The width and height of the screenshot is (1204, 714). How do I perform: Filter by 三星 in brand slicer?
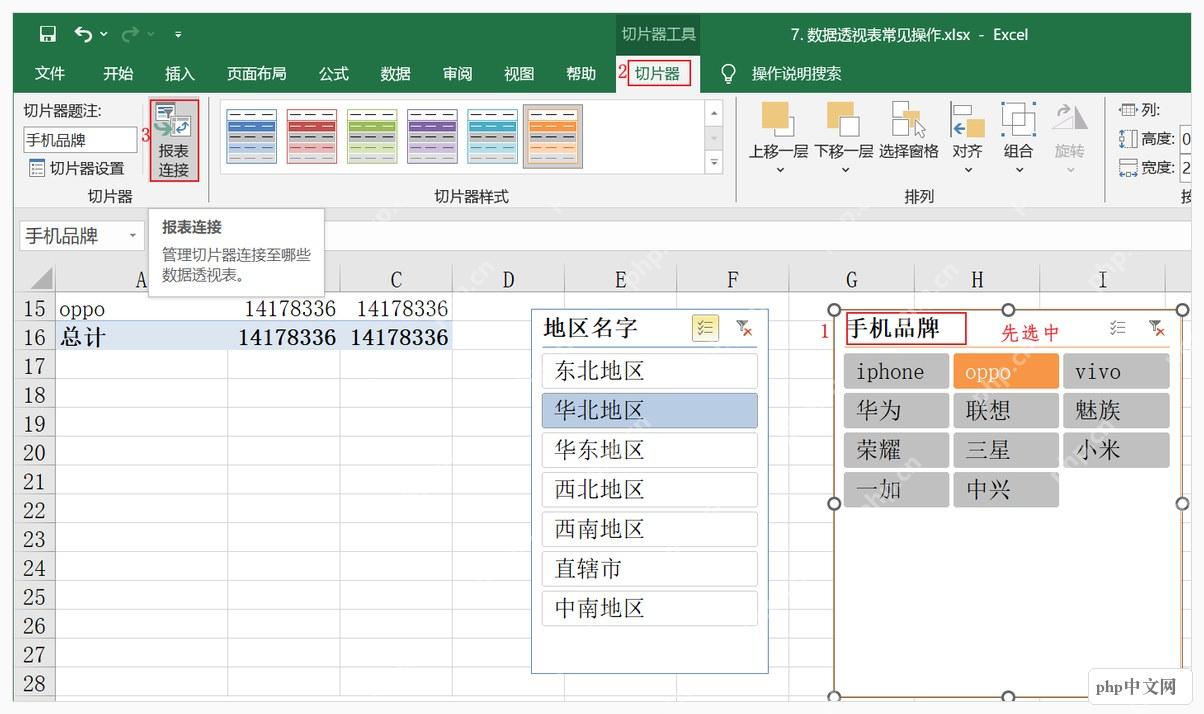[x=1006, y=450]
